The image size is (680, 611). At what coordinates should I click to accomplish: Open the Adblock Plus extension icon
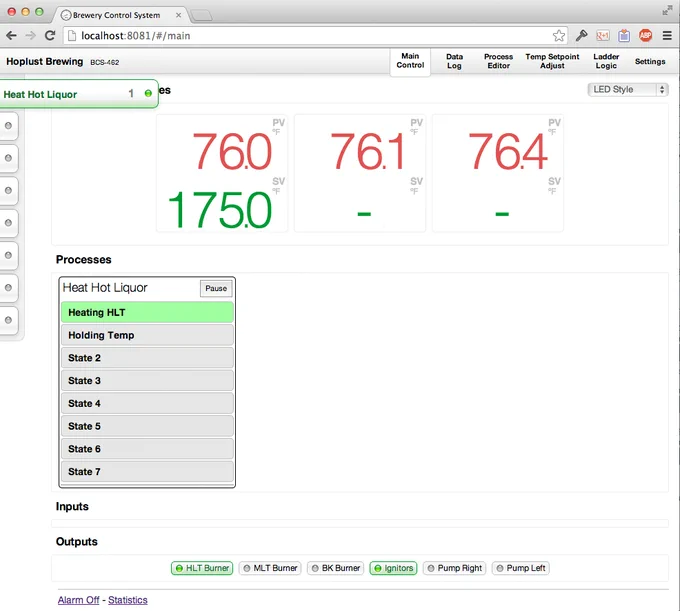[645, 36]
